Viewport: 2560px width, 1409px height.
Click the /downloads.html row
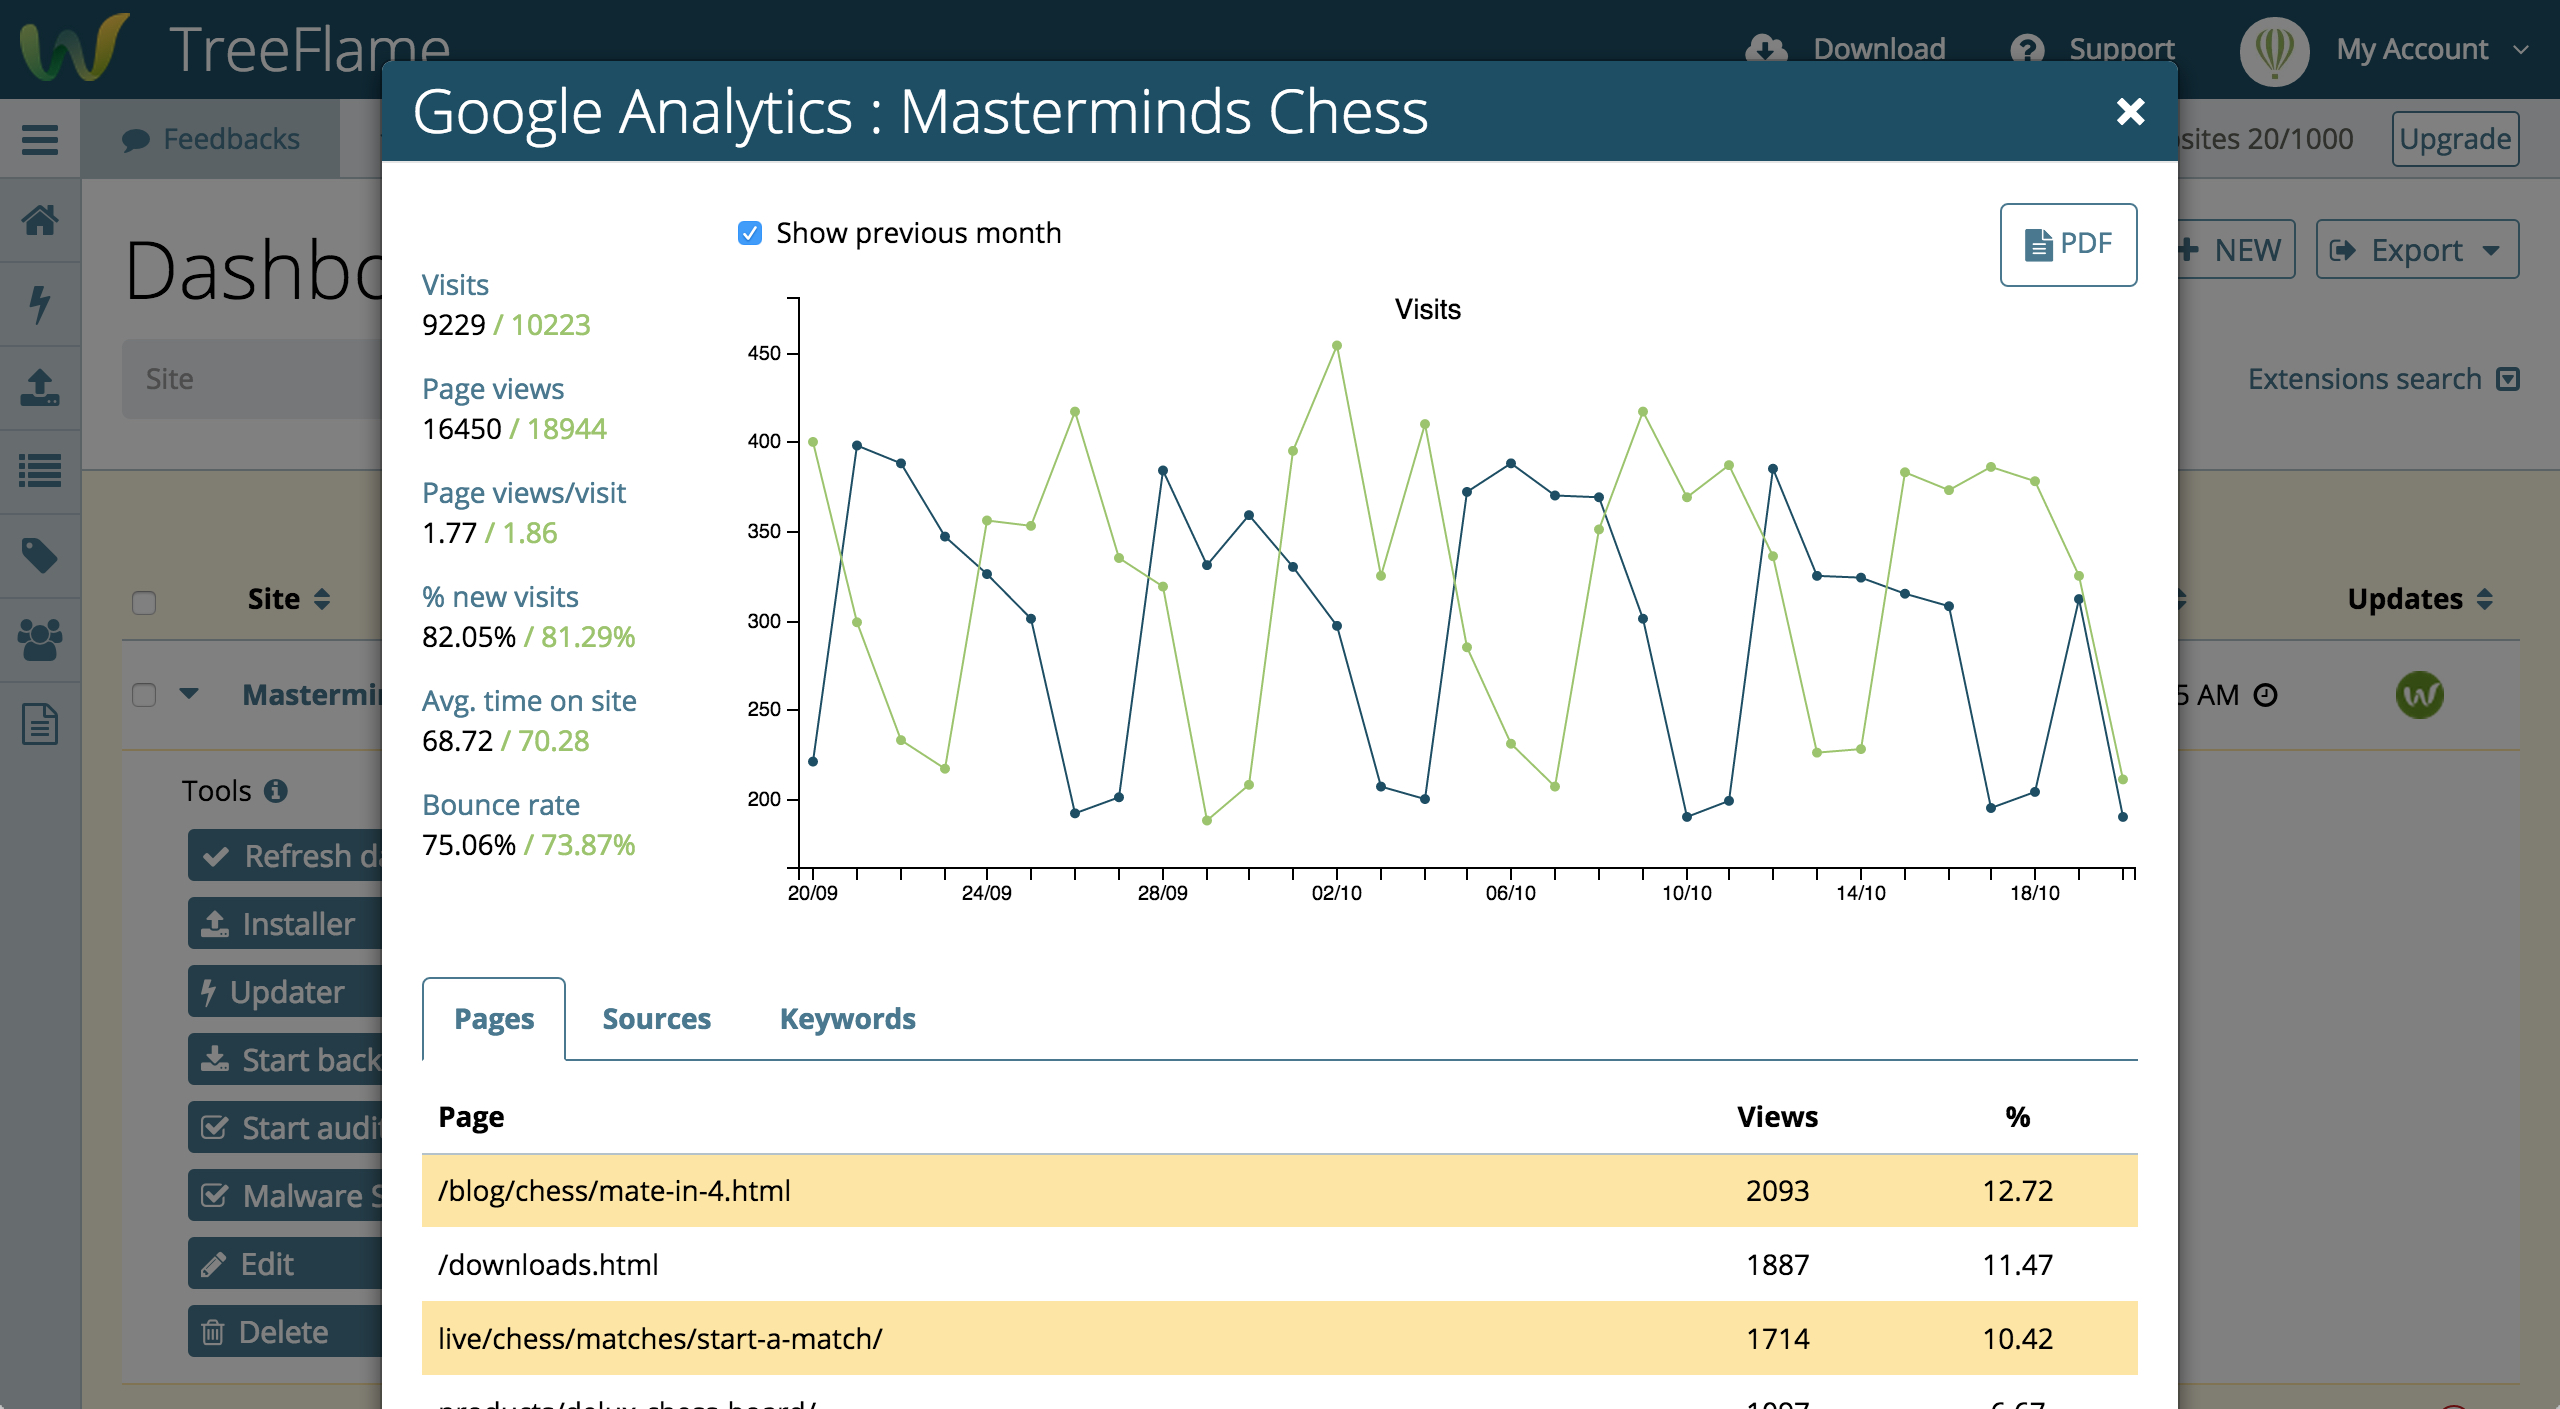[x=1279, y=1264]
